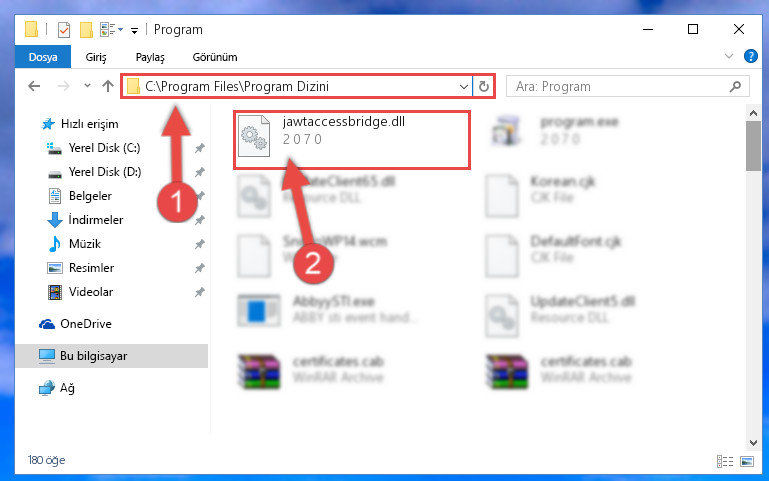Open the Help question mark icon
The height and width of the screenshot is (481, 769).
tap(750, 56)
